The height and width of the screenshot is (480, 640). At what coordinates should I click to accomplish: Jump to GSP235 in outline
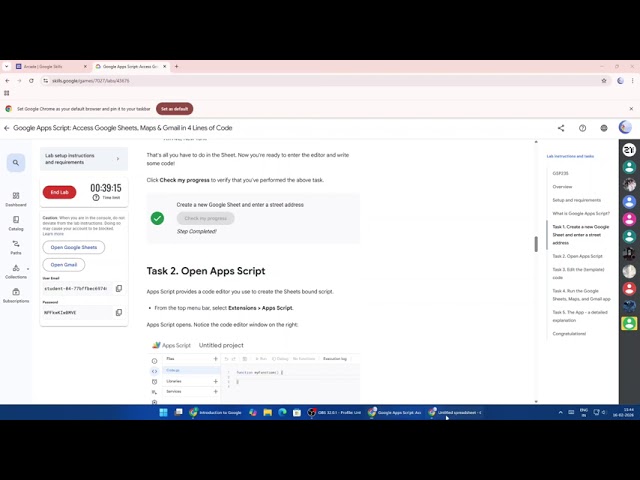(x=560, y=173)
